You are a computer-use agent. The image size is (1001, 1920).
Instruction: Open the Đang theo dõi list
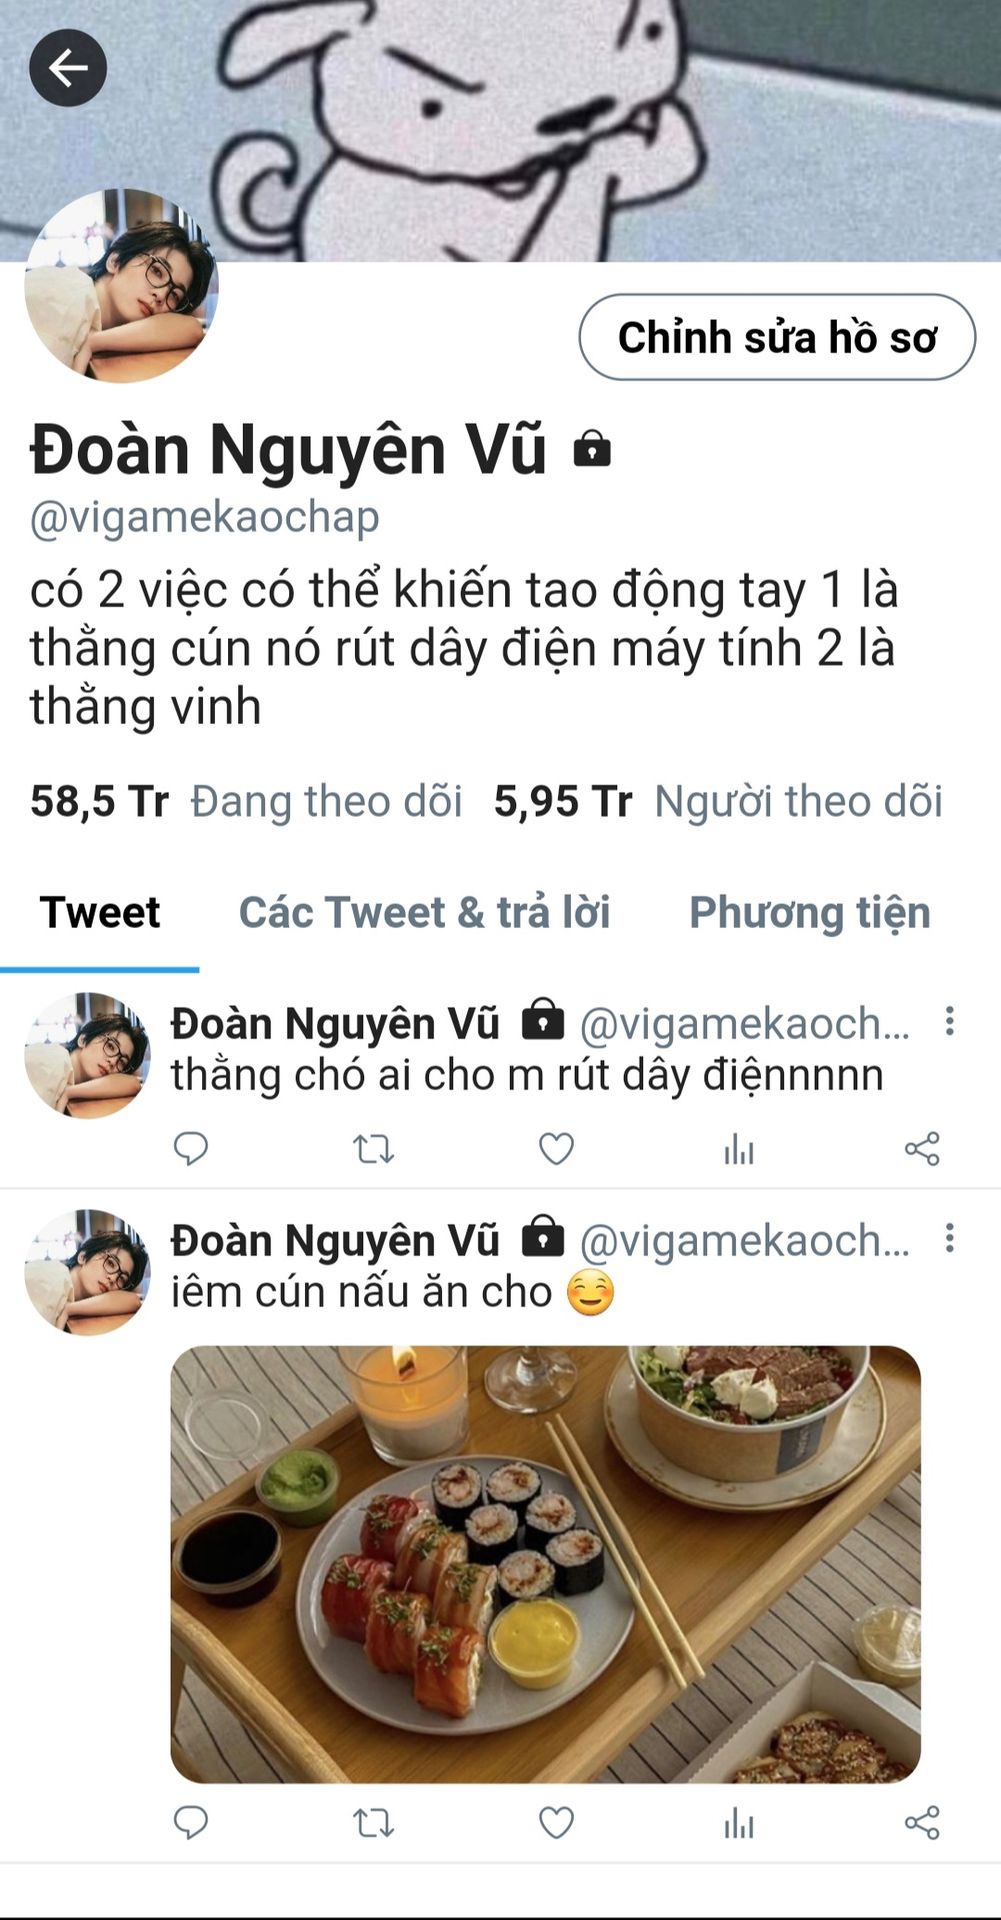pyautogui.click(x=246, y=801)
